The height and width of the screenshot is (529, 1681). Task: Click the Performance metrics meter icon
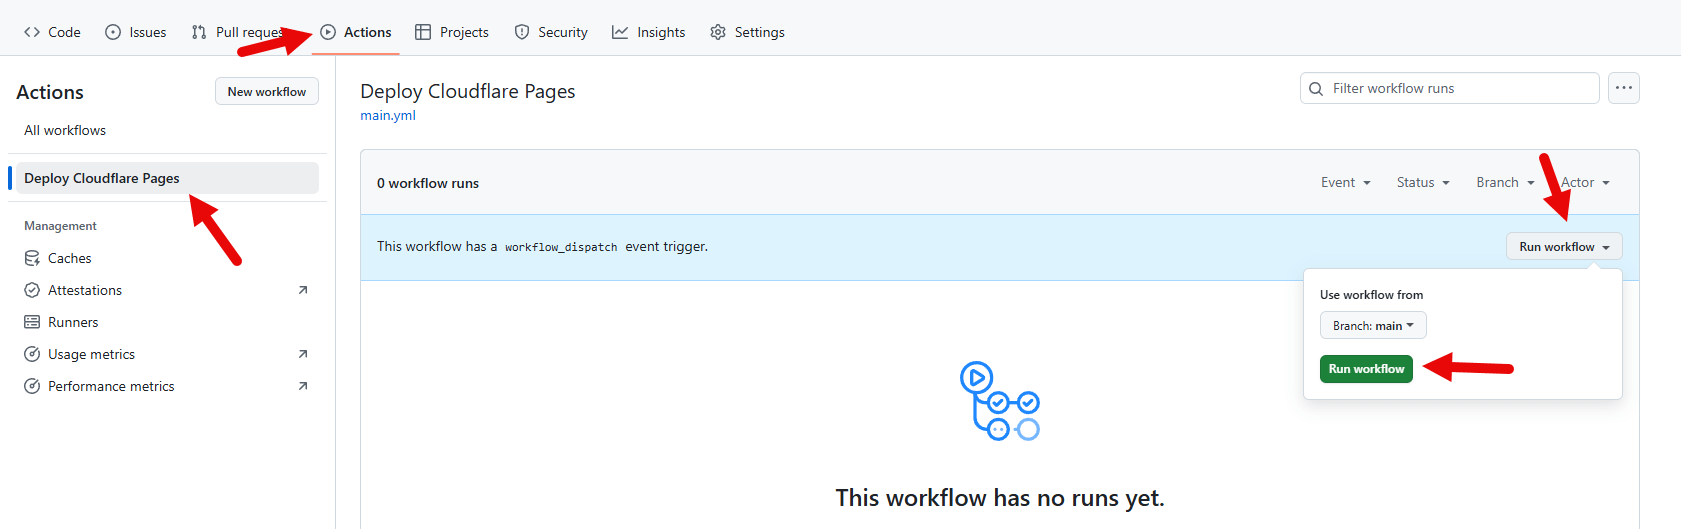click(x=32, y=386)
